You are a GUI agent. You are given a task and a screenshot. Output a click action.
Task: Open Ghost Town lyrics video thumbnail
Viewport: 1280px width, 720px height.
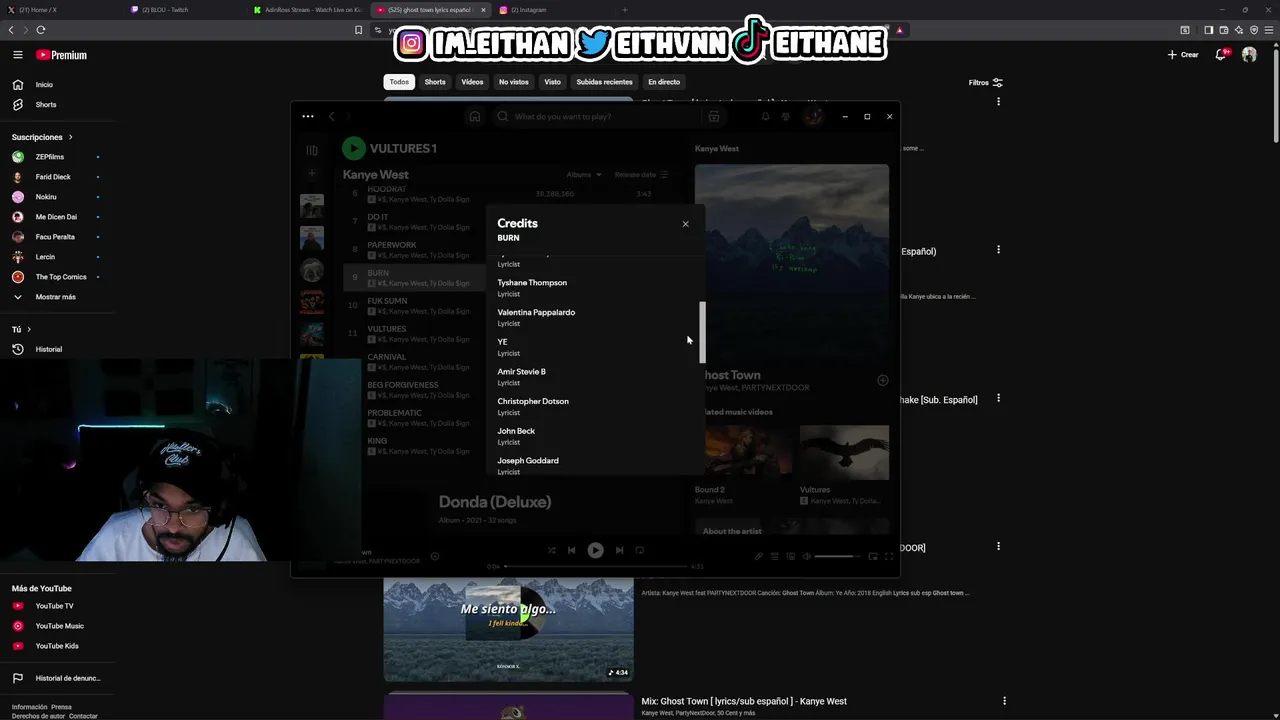[508, 630]
